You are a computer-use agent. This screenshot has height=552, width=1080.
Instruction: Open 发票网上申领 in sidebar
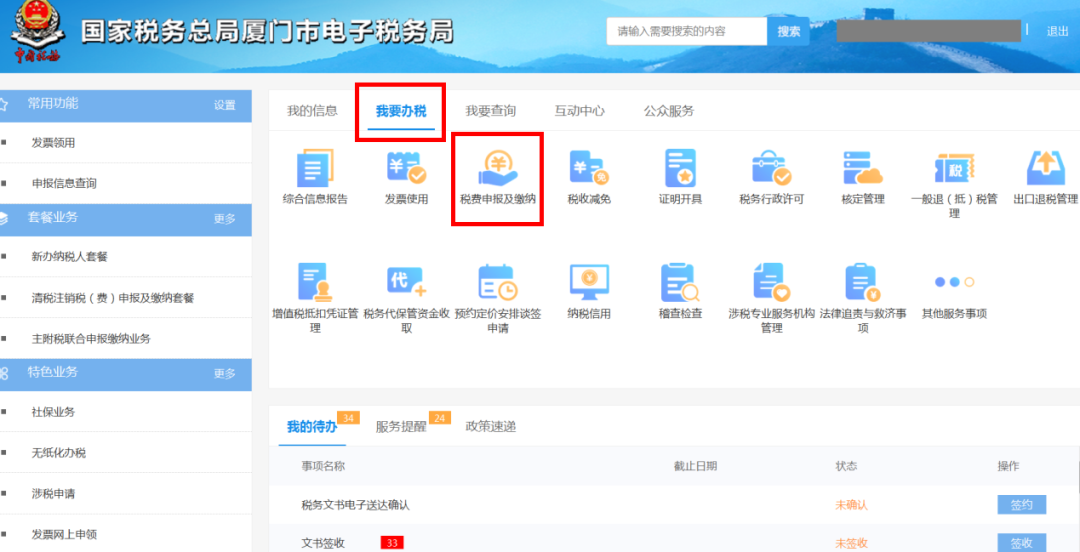coord(64,534)
